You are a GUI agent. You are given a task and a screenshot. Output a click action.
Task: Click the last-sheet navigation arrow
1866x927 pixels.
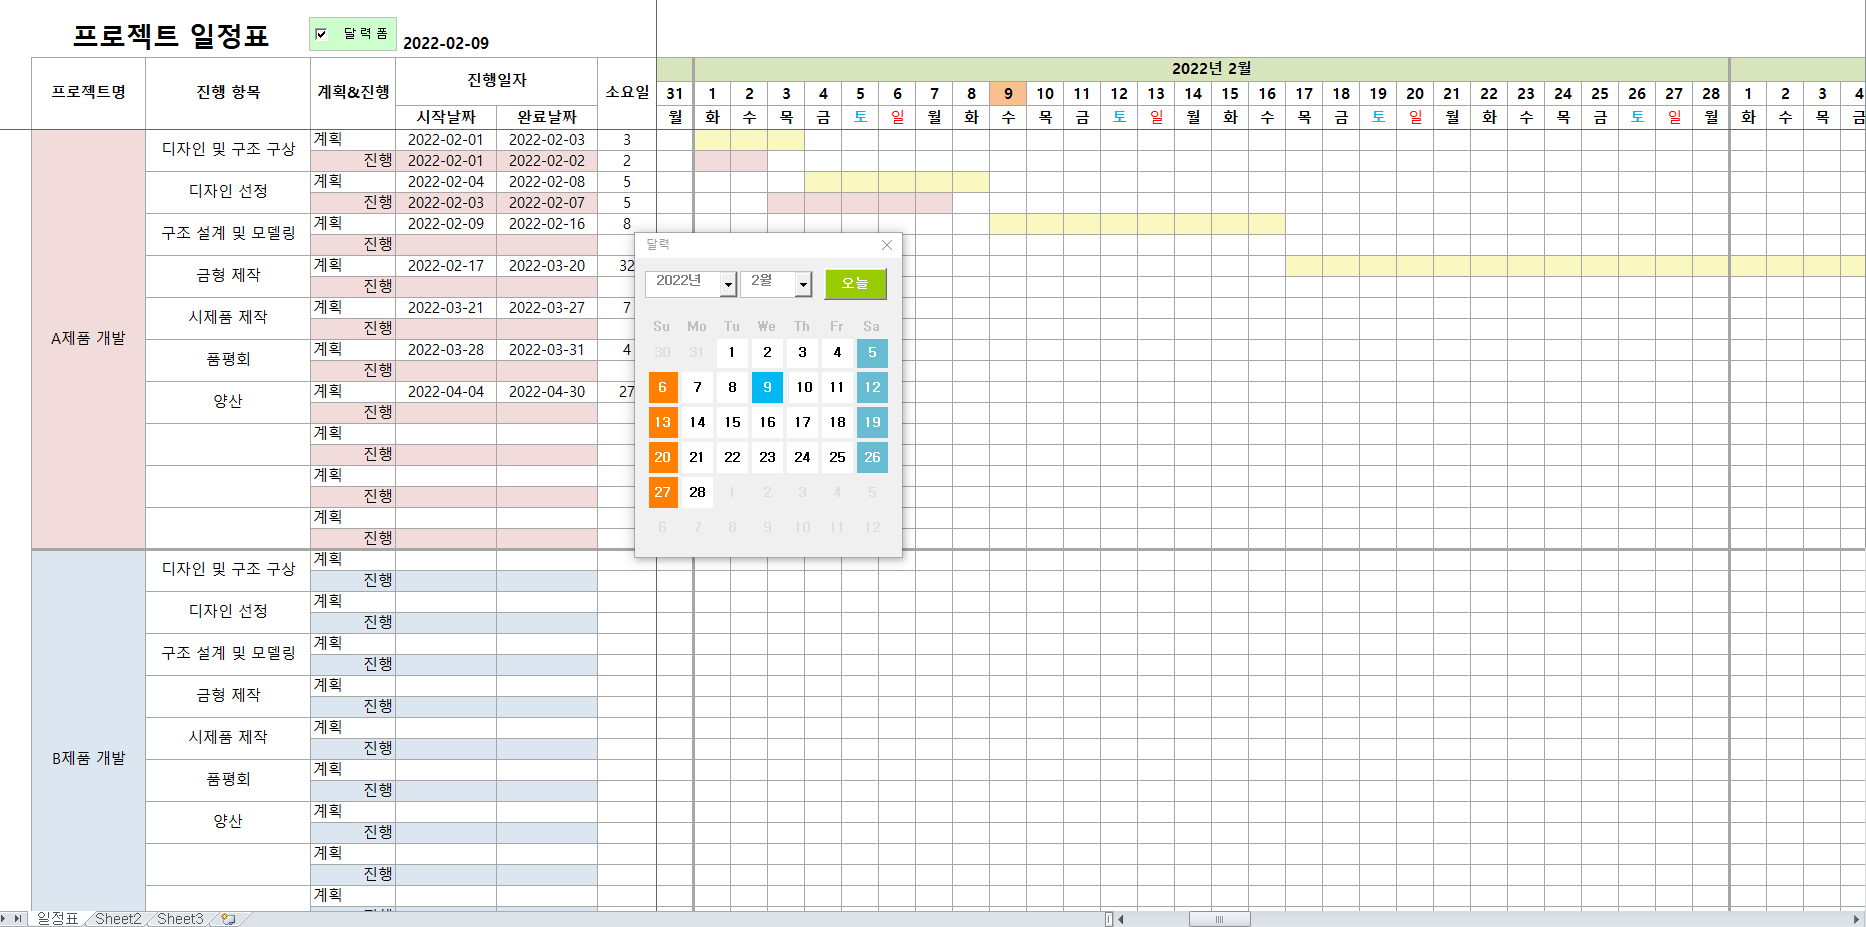(18, 919)
